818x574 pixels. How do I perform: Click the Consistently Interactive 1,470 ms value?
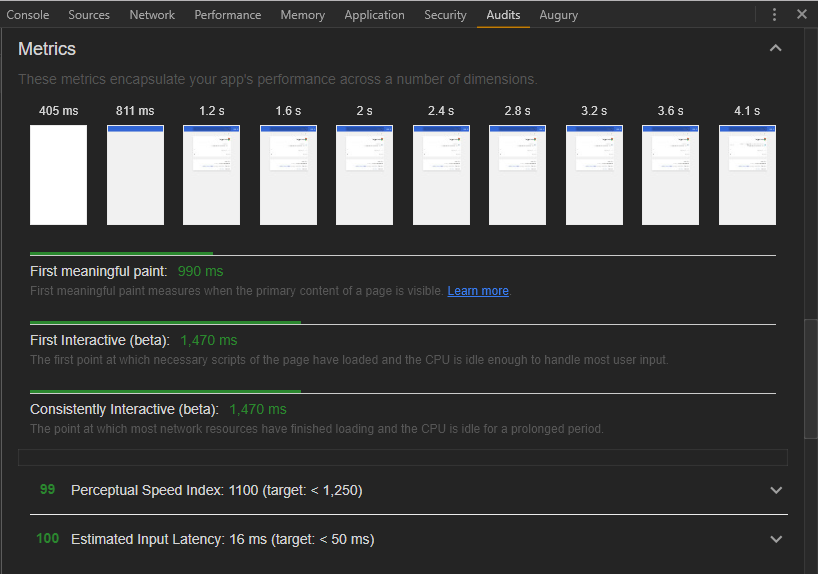coord(258,409)
